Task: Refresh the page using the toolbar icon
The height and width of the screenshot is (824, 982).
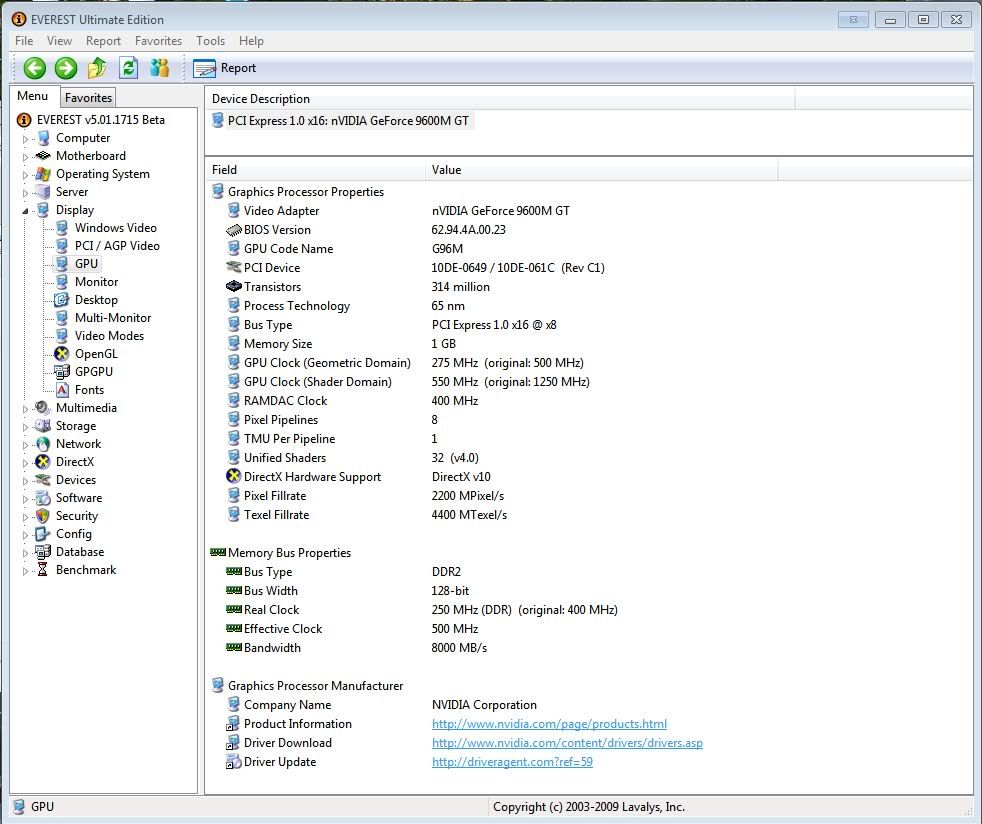Action: [x=128, y=68]
